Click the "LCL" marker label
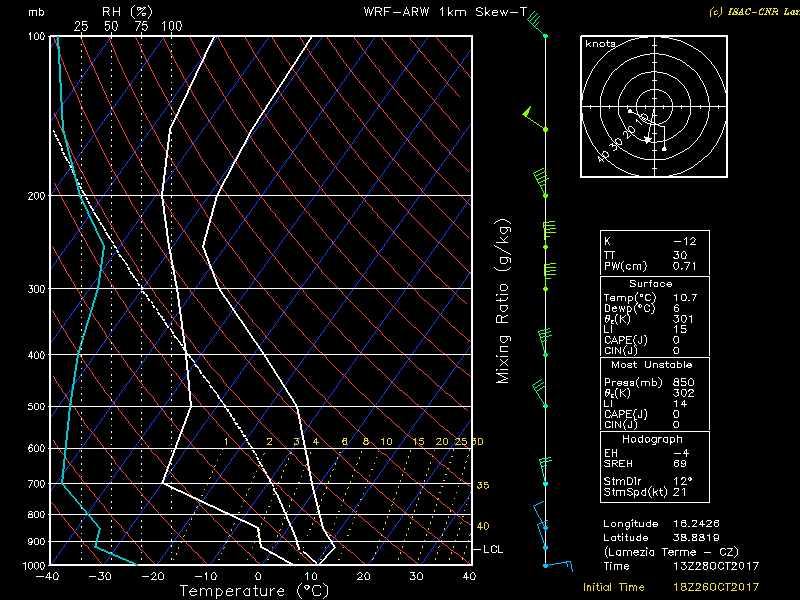This screenshot has width=800, height=600. coord(493,549)
